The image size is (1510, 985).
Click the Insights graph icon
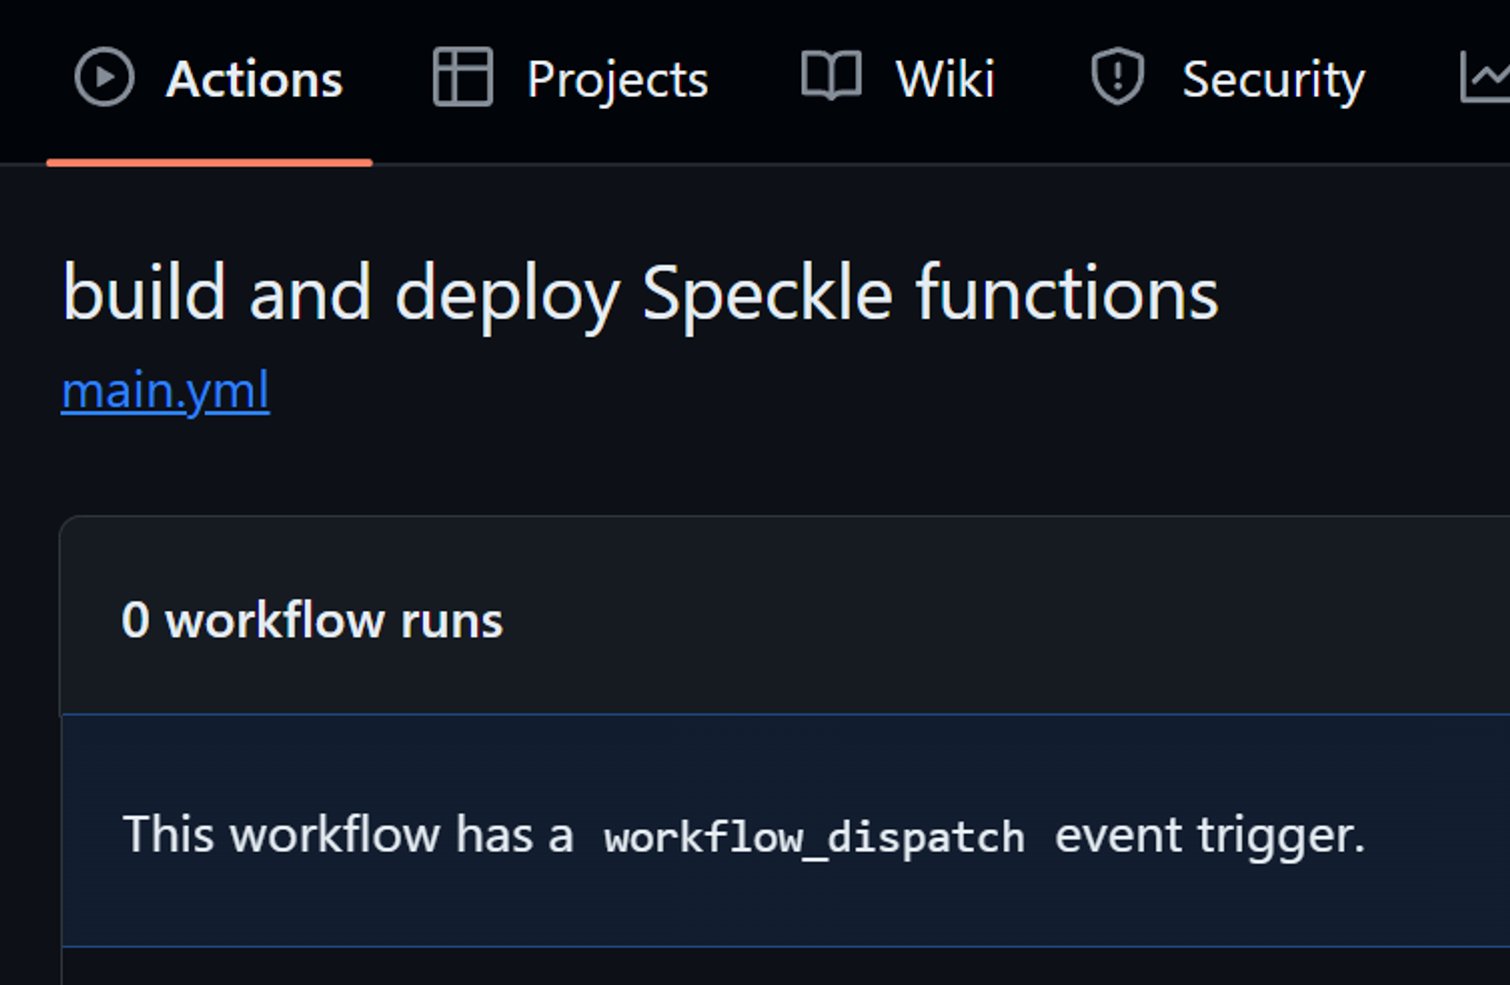pyautogui.click(x=1485, y=78)
